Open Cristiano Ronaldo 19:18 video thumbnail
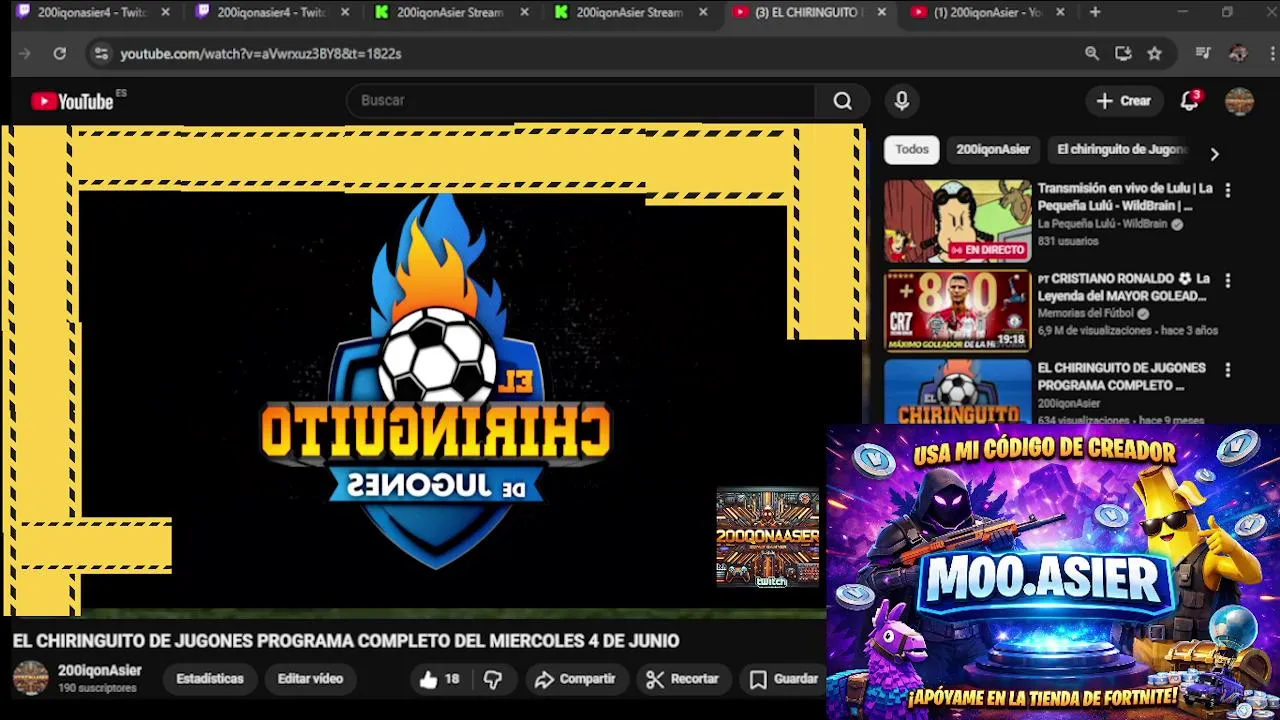The width and height of the screenshot is (1280, 720). [957, 311]
